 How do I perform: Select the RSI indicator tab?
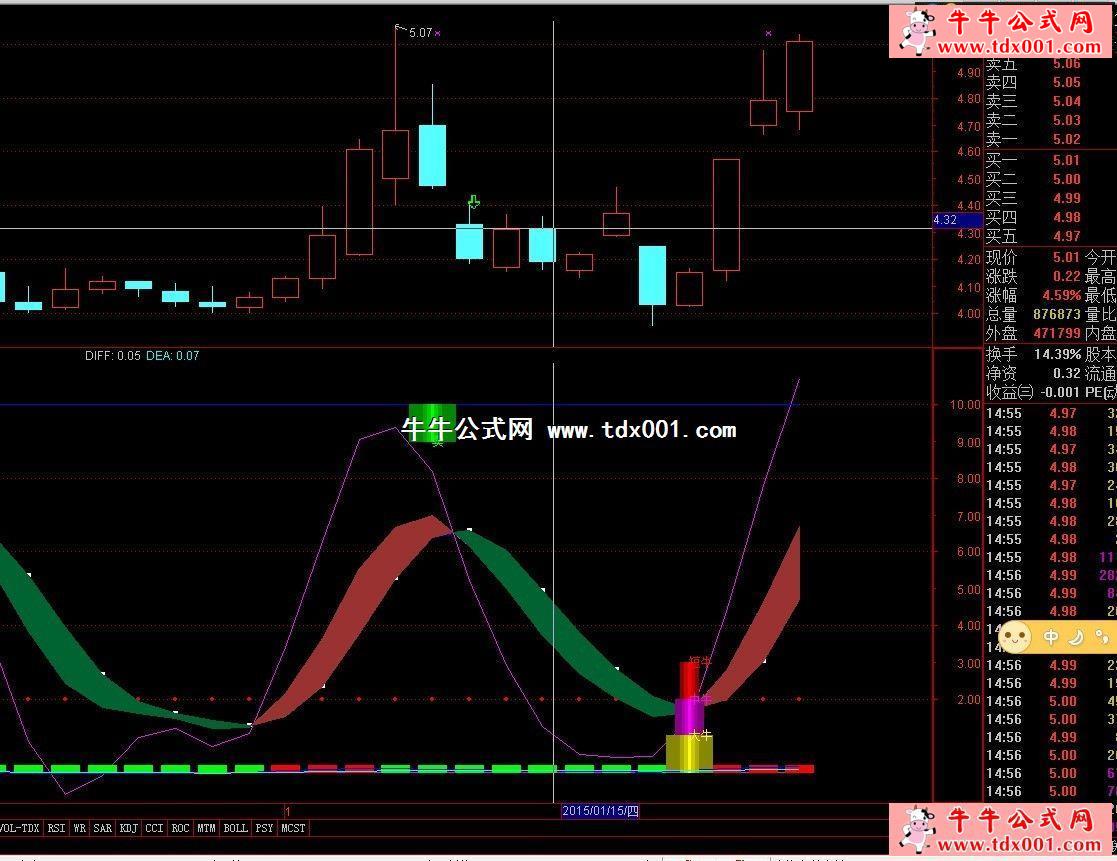[56, 828]
